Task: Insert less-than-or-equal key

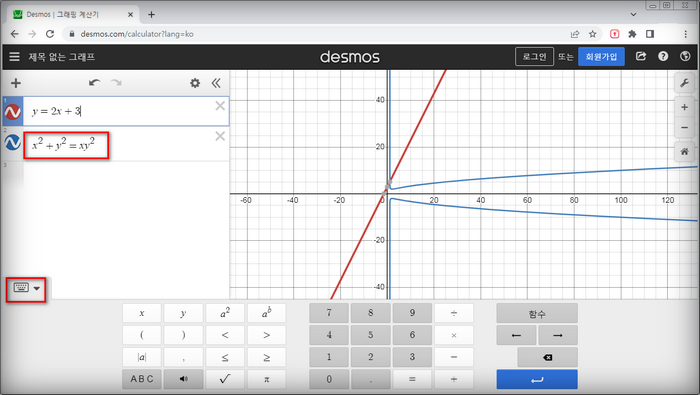Action: tap(225, 357)
